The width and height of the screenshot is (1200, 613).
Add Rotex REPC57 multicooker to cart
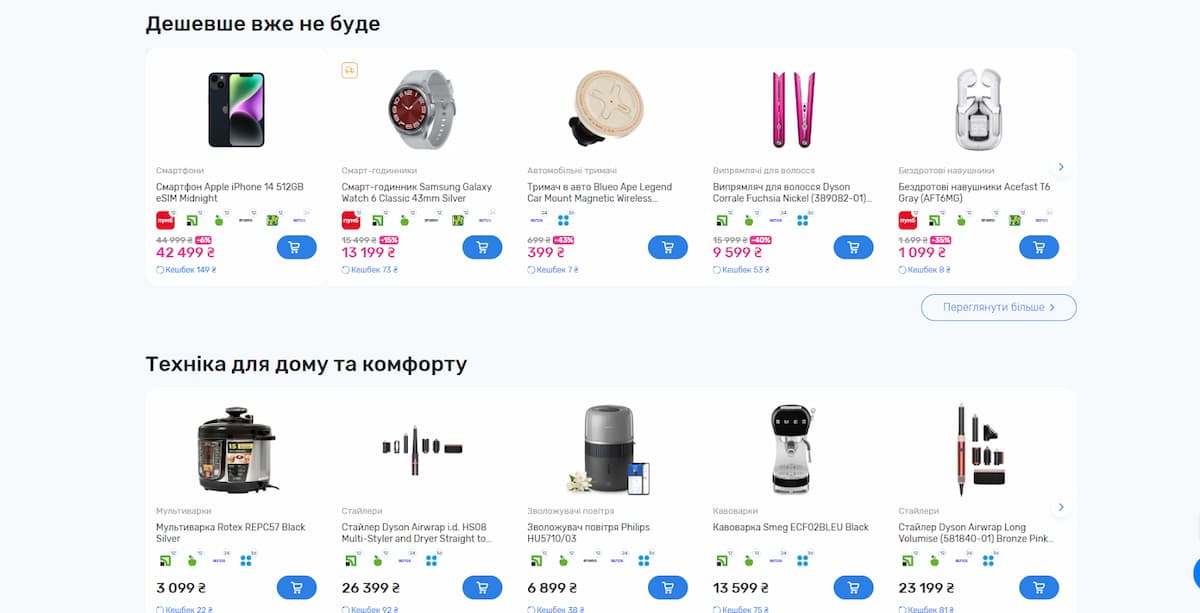coord(296,588)
